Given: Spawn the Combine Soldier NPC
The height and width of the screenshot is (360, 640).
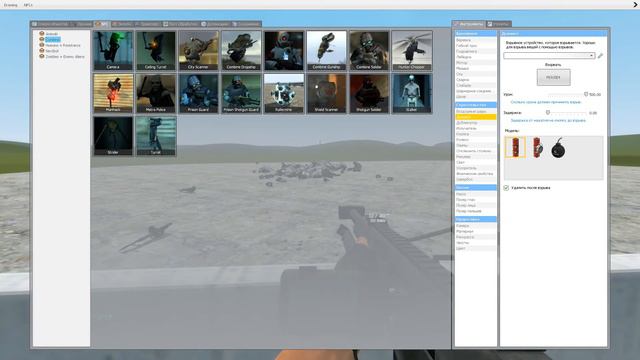Looking at the screenshot, I should pos(369,51).
